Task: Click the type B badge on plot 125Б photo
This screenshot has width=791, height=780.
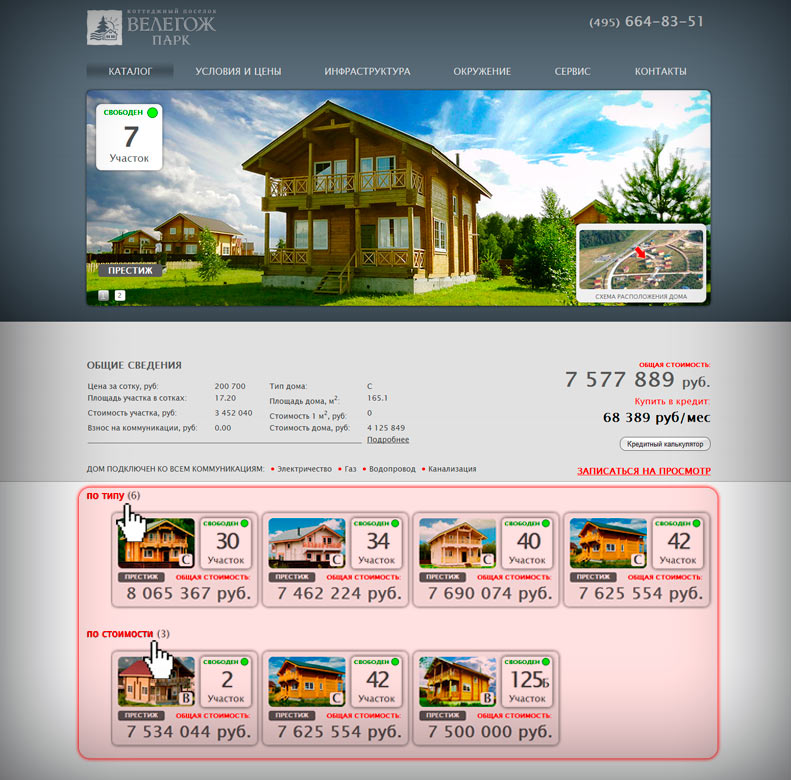Action: [x=488, y=698]
